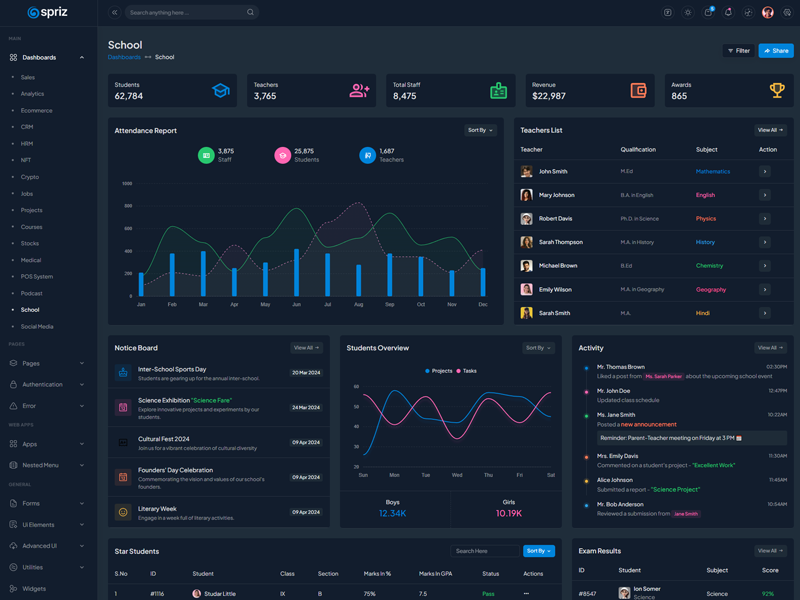Open Sort By dropdown in Attendance Report

point(480,130)
